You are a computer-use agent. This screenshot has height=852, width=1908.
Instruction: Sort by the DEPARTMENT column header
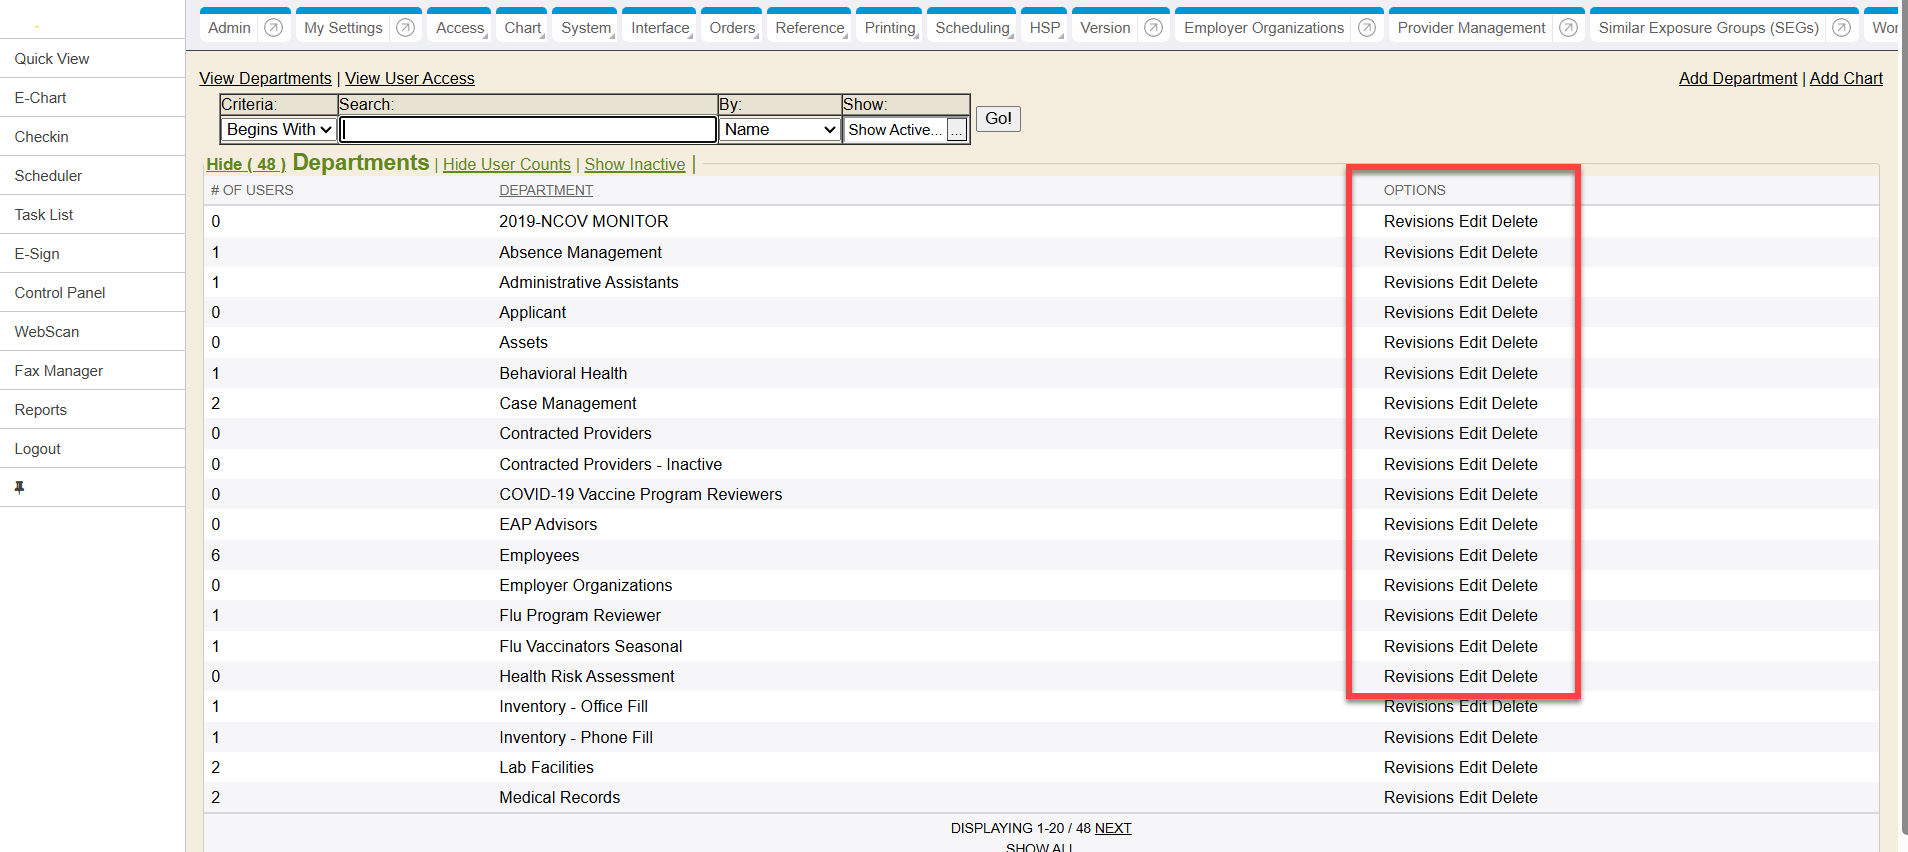click(x=546, y=190)
